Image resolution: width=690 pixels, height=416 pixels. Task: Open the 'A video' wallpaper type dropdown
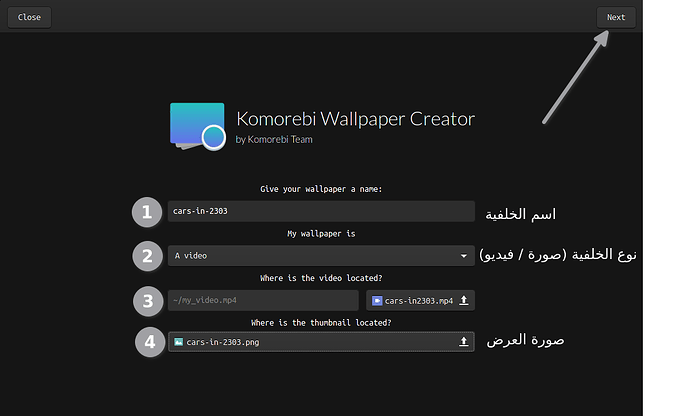321,256
